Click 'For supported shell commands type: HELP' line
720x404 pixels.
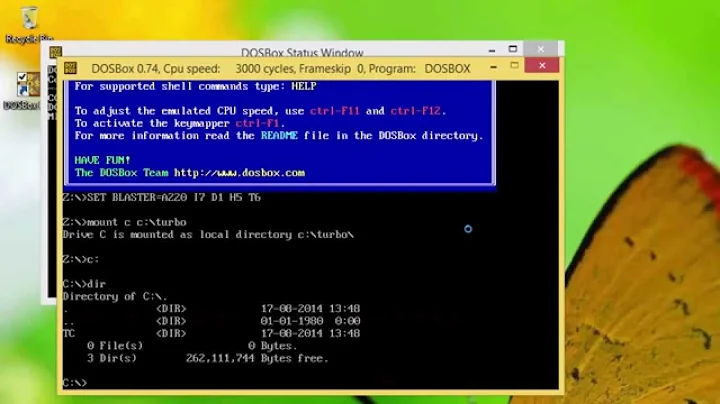tap(195, 86)
